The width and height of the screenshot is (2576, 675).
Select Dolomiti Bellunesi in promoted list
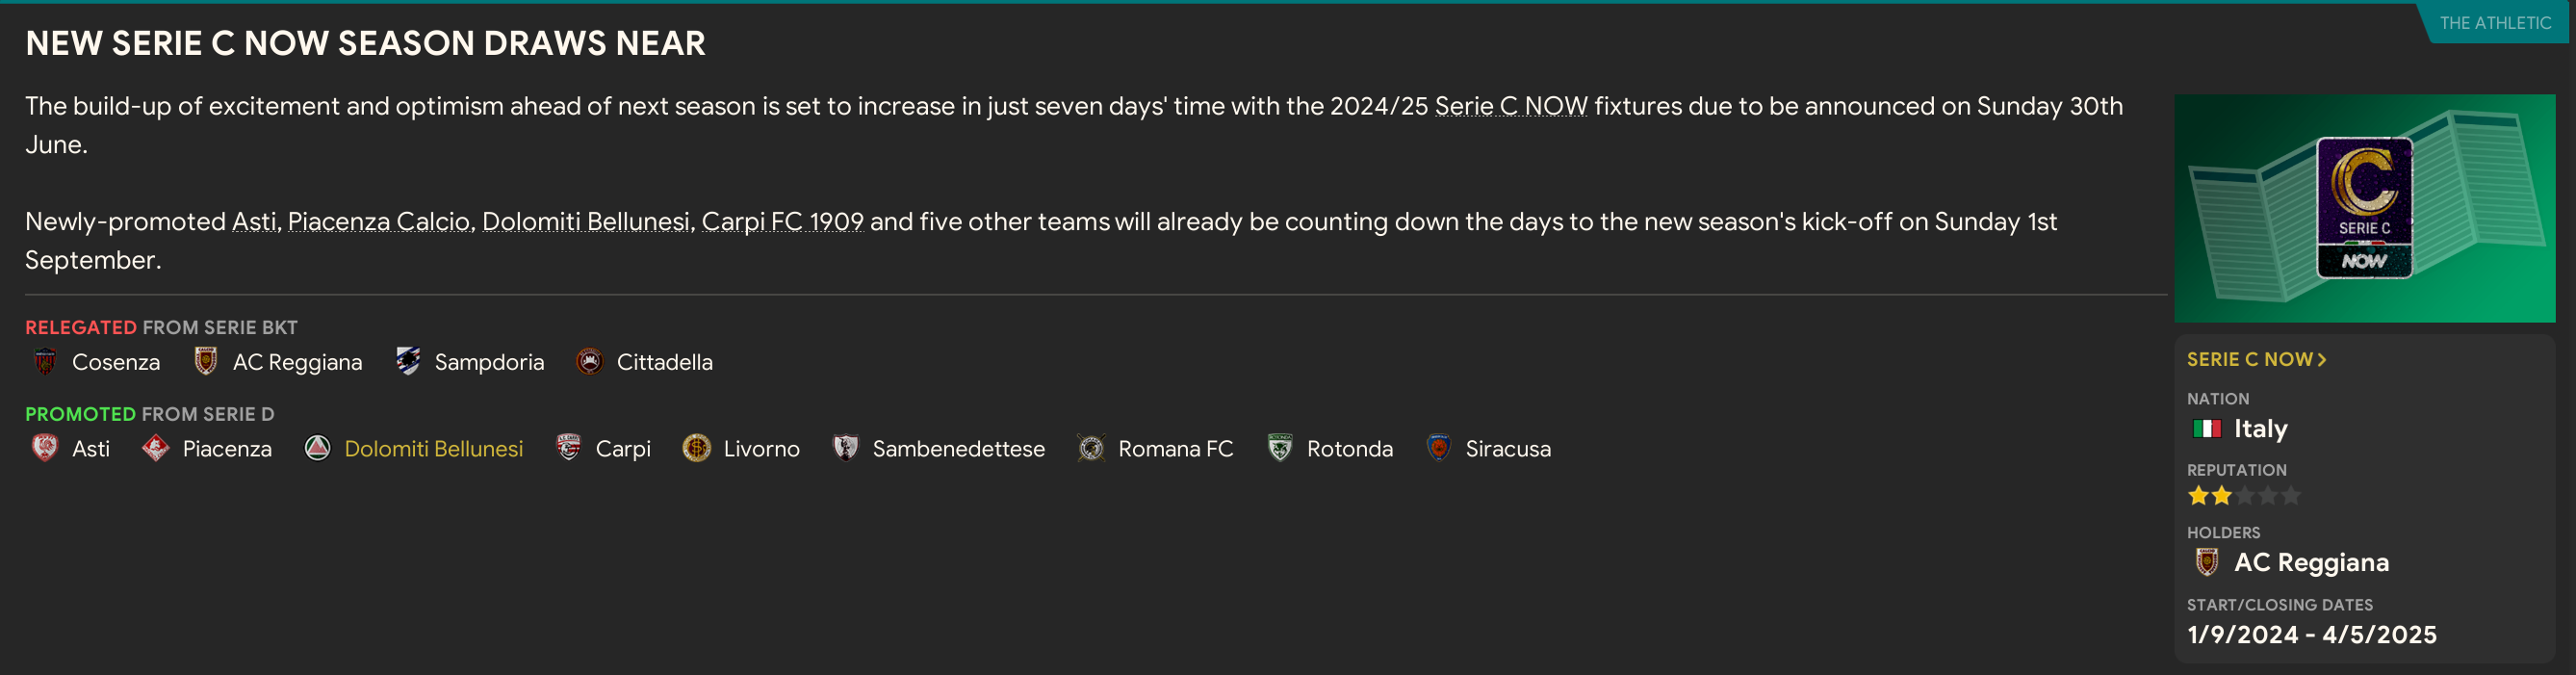(x=433, y=449)
